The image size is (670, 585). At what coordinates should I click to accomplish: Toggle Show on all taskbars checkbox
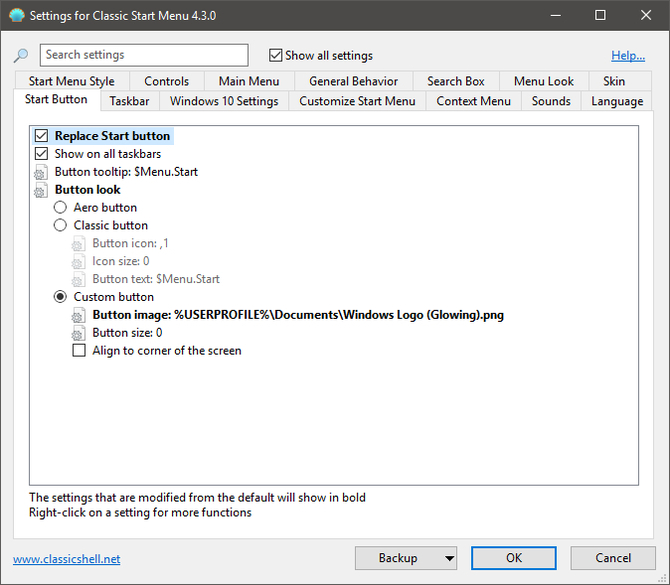pyautogui.click(x=41, y=154)
